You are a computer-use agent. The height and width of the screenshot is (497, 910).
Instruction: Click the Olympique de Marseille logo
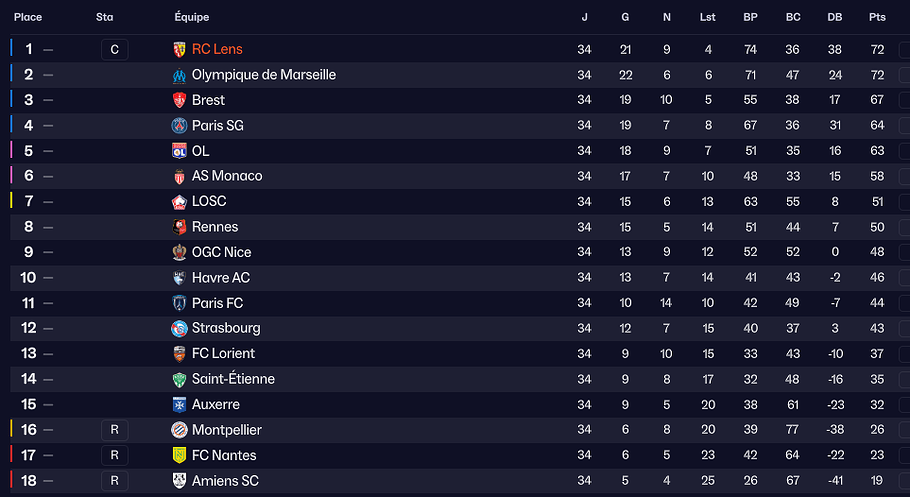pos(180,75)
